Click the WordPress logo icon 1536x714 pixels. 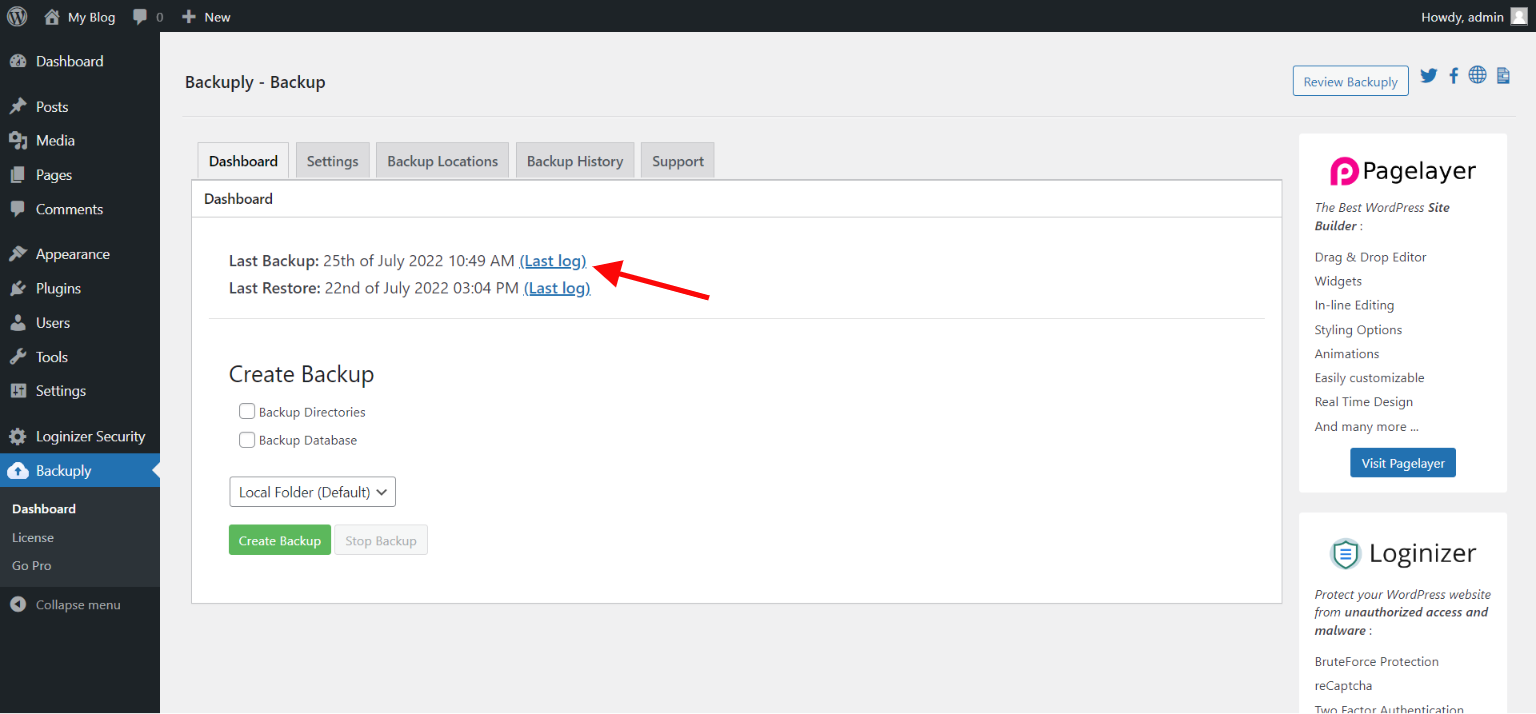point(17,16)
